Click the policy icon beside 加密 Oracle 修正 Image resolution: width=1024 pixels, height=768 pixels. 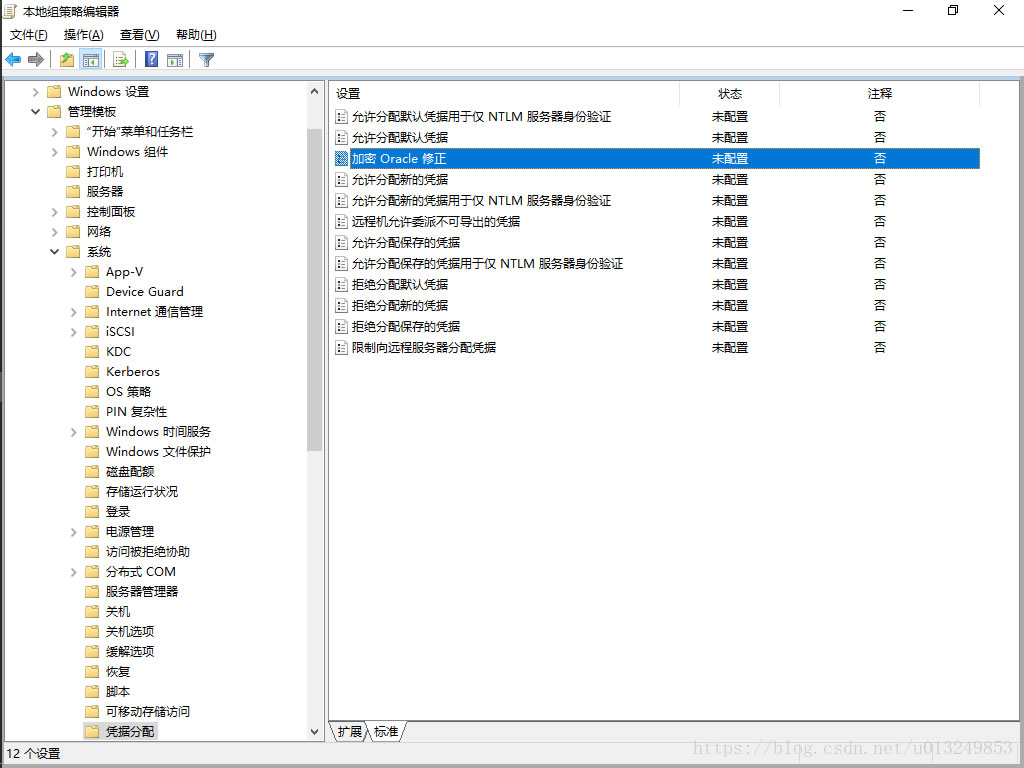tap(341, 159)
